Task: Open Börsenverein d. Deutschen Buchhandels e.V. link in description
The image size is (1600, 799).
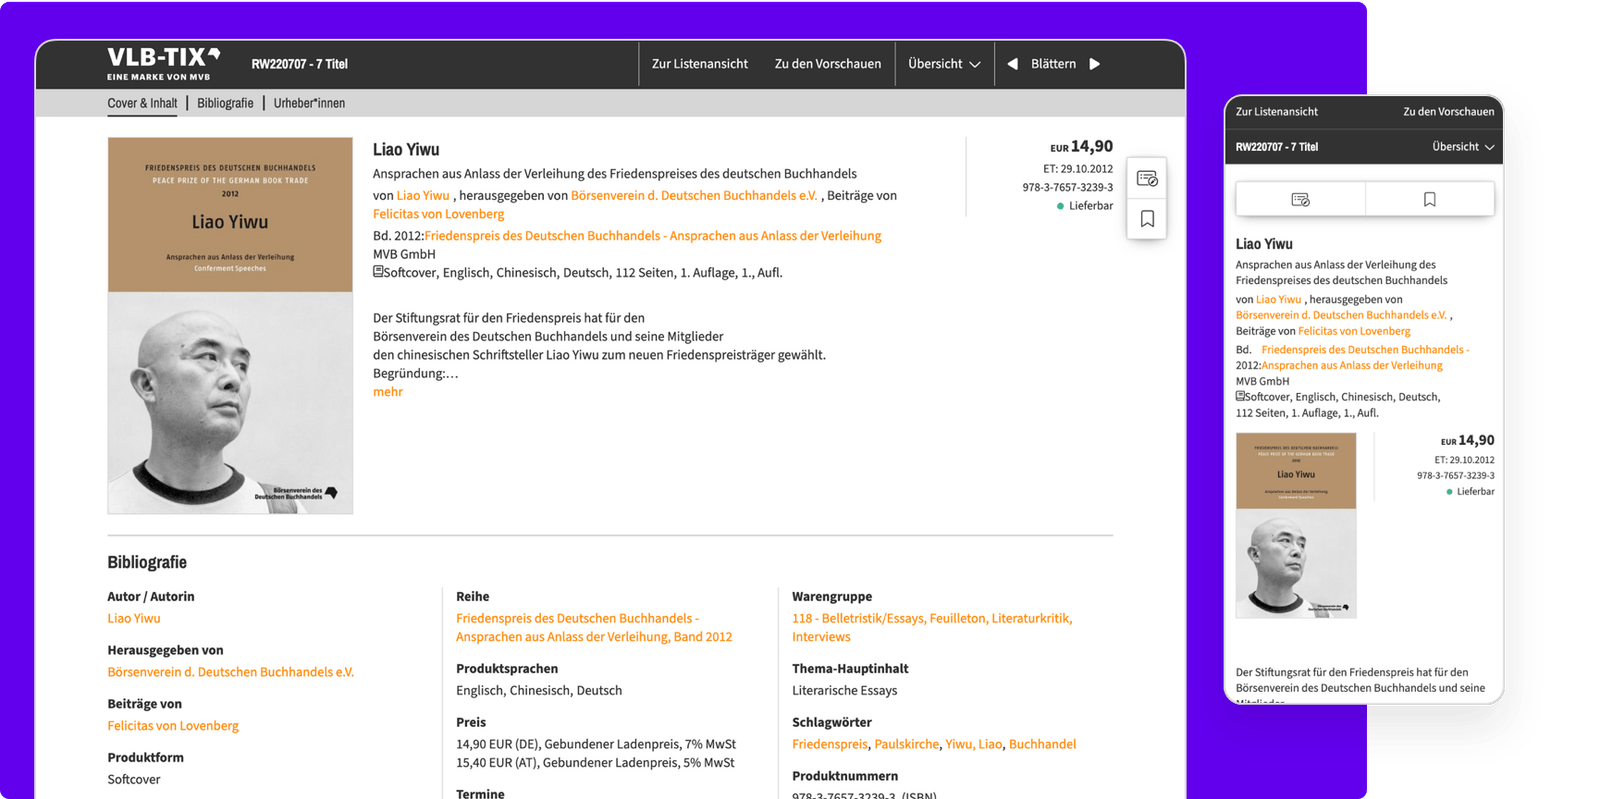Action: (x=694, y=196)
